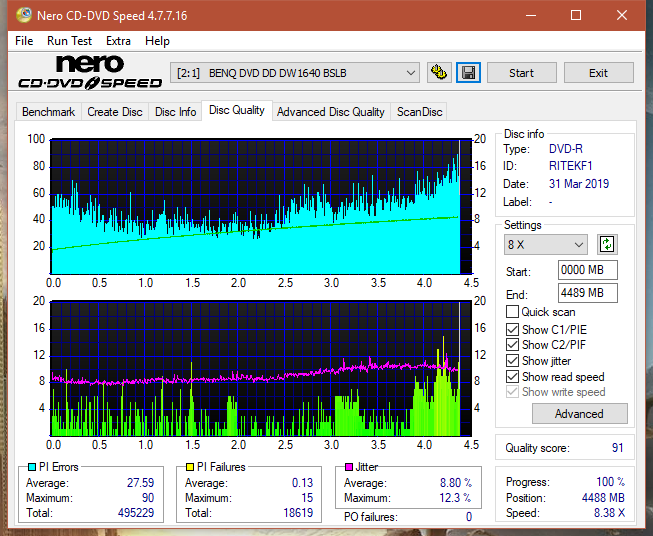Switch to the ScanDisc tab

[419, 112]
